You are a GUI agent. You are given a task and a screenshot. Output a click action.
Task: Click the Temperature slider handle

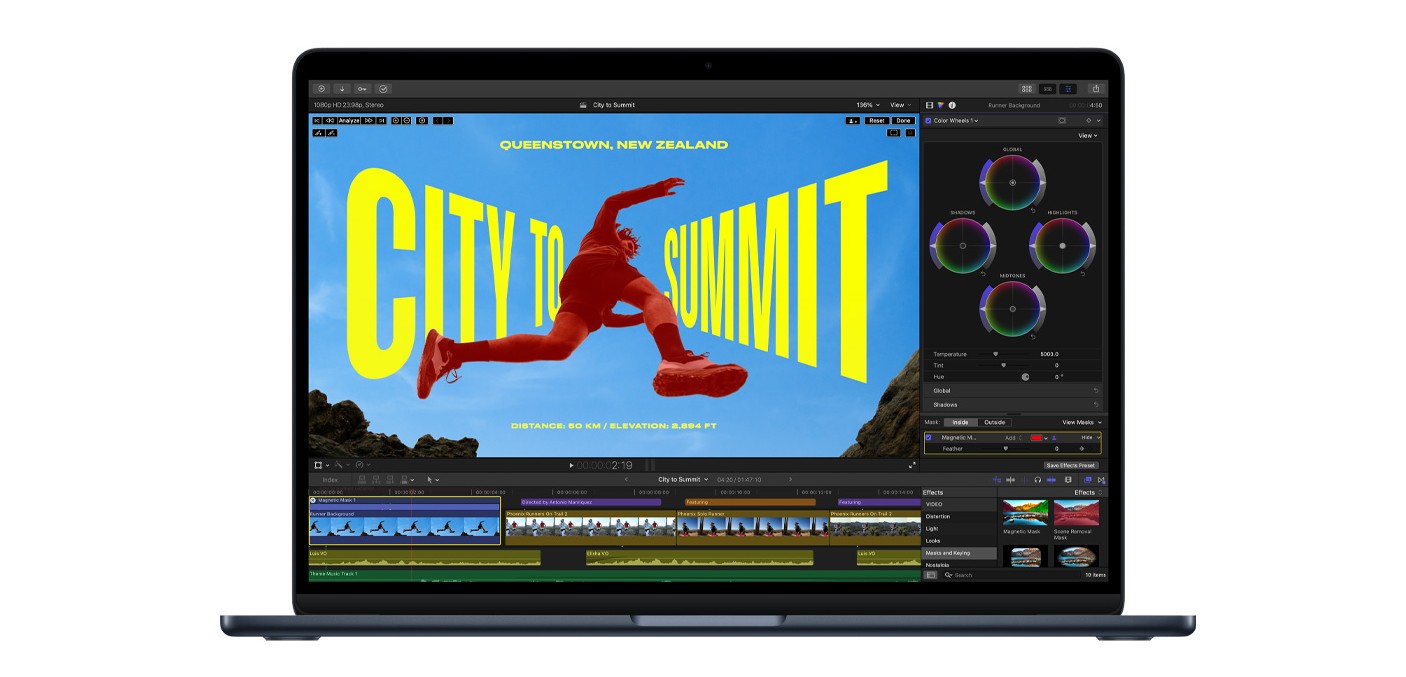pyautogui.click(x=996, y=354)
